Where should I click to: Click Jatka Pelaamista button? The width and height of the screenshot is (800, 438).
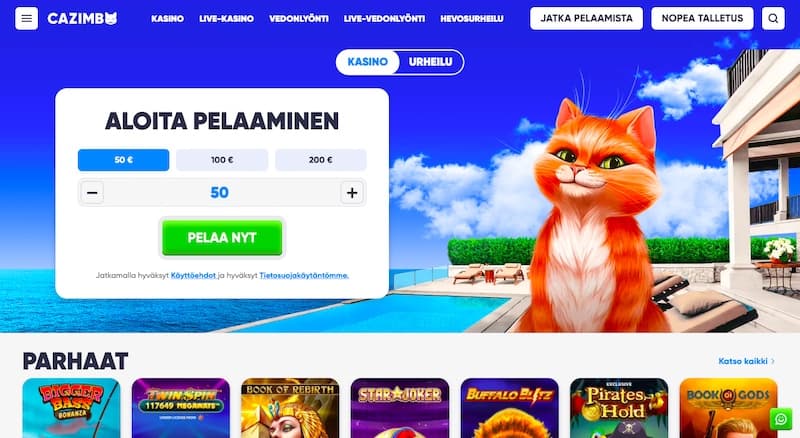coord(586,18)
